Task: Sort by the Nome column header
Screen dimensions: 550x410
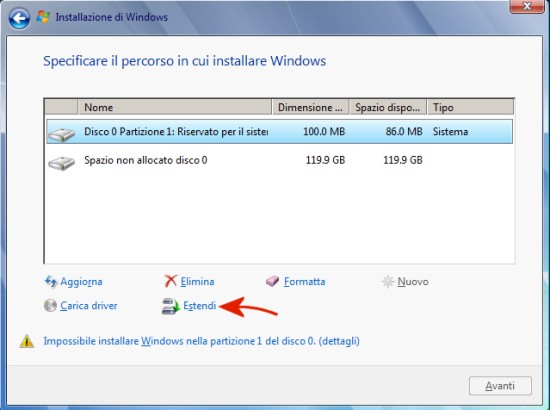Action: 175,107
